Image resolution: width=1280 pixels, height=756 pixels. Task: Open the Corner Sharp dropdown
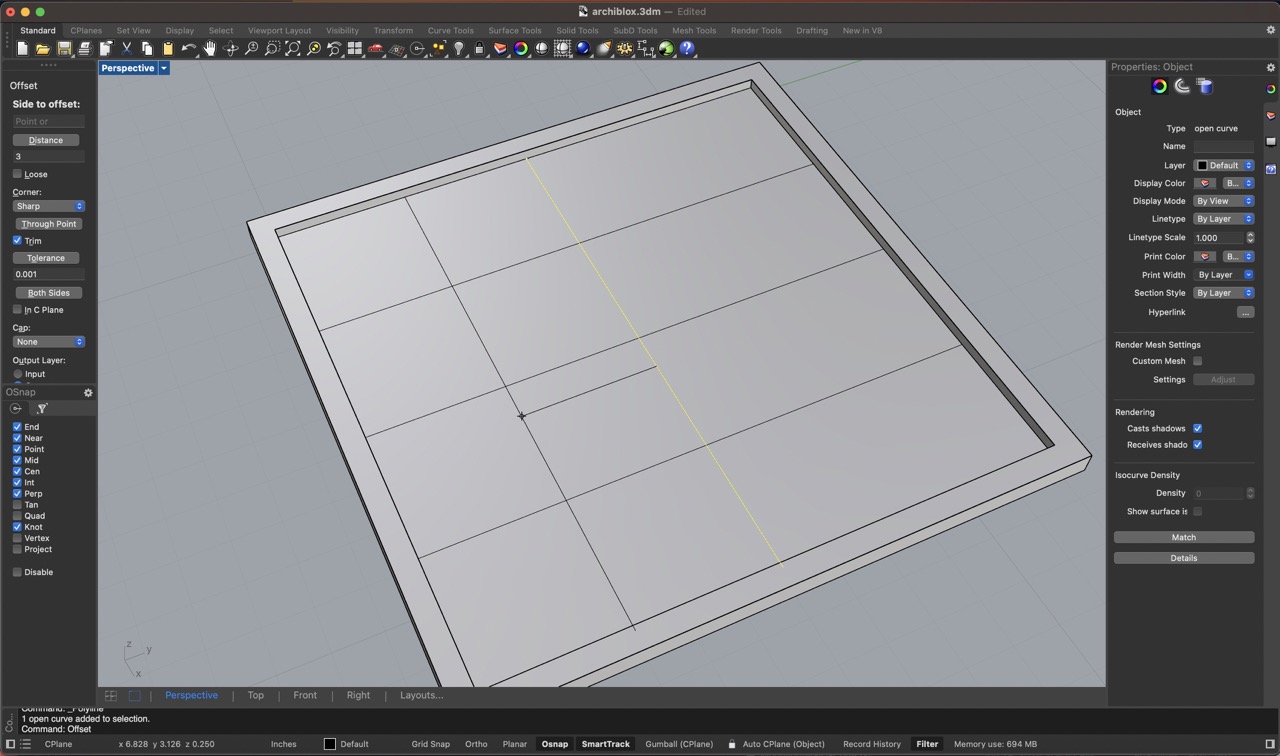(49, 206)
